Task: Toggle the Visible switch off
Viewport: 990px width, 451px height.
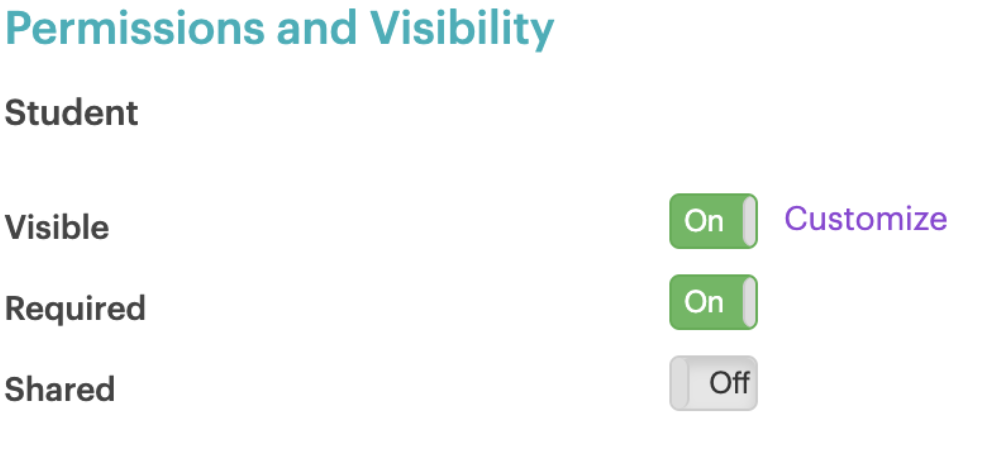Action: coord(713,221)
